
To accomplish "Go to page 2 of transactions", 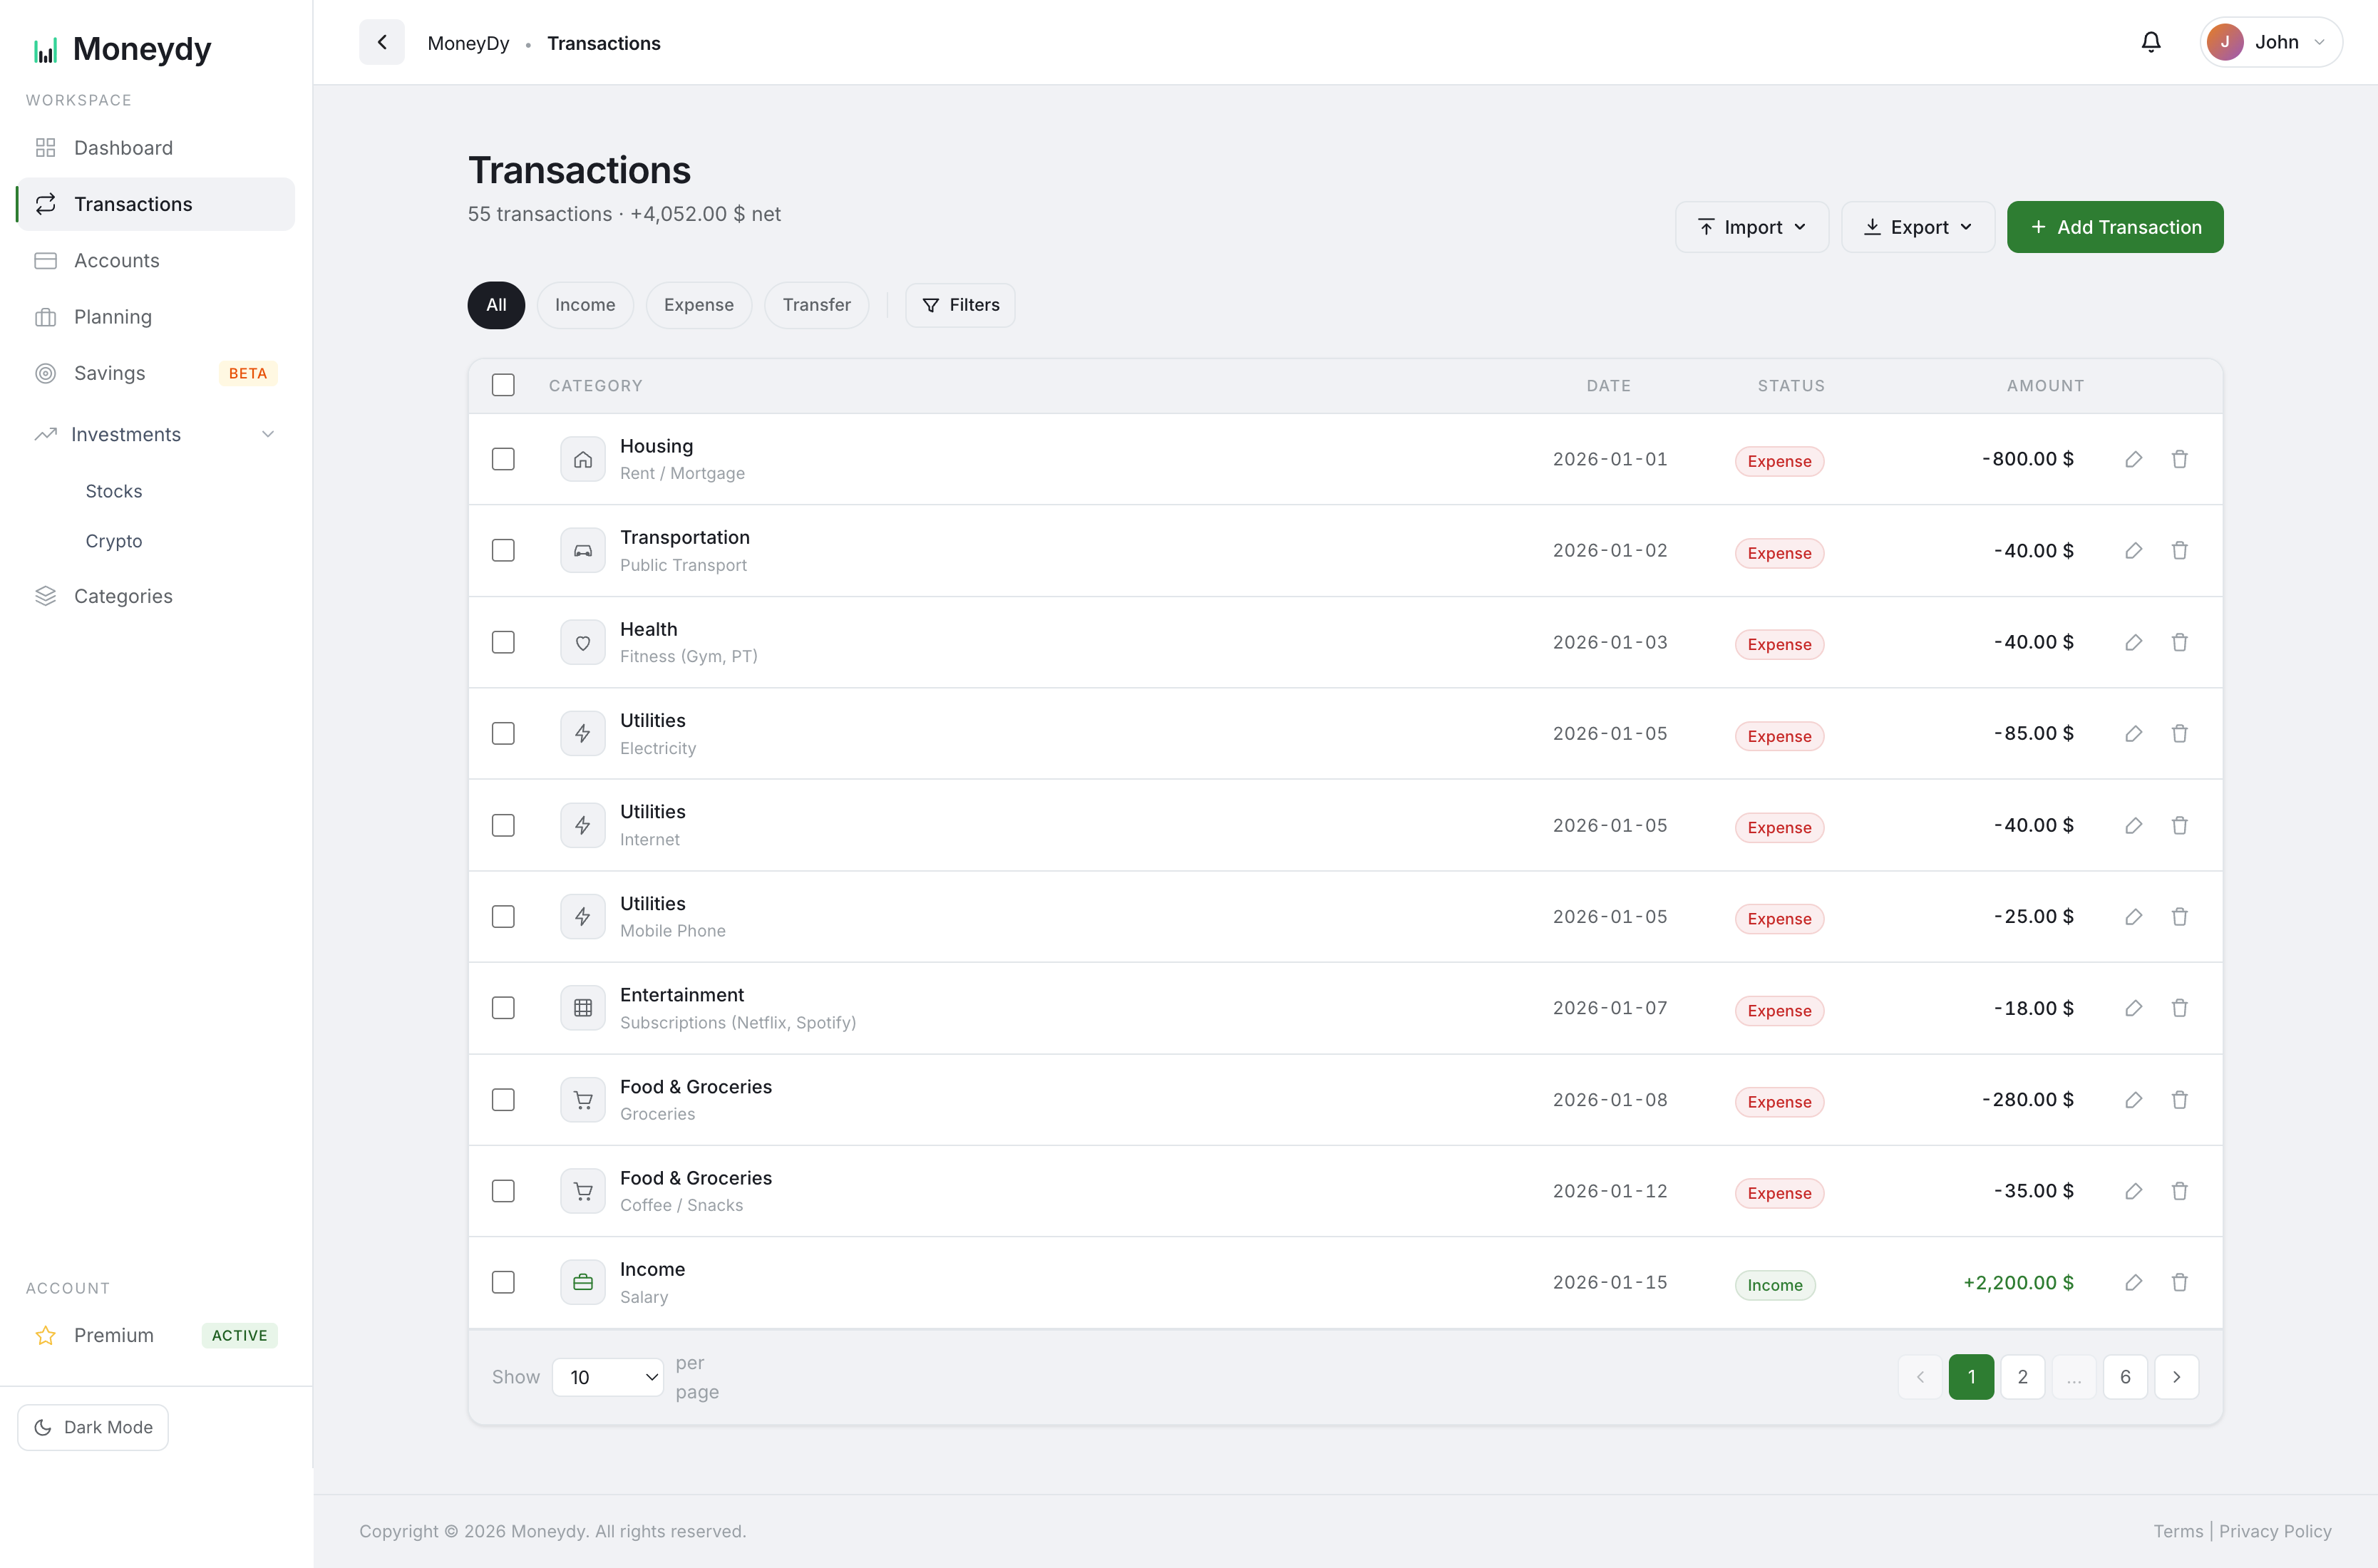I will point(2022,1377).
